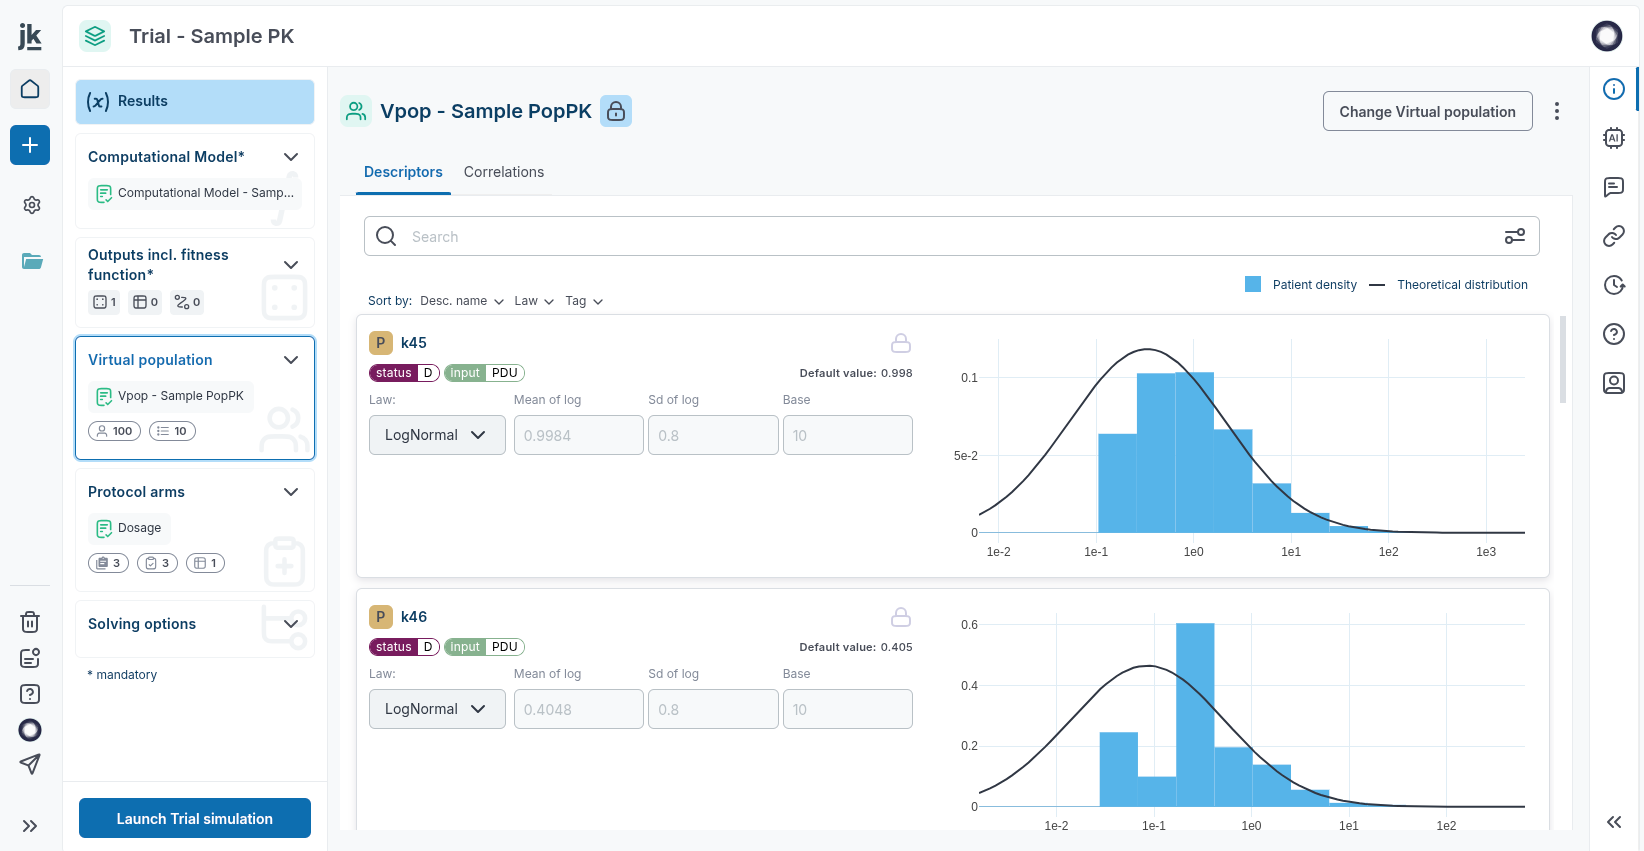Open the link icon on right rail
Screen dimensions: 1644x851
pyautogui.click(x=1613, y=236)
